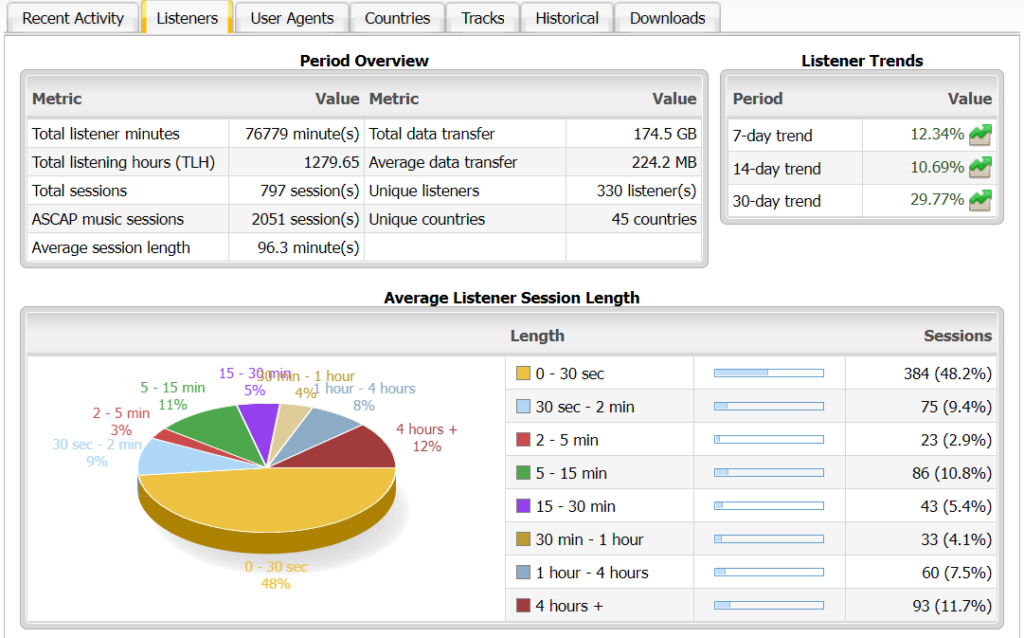Open the Countries tab
Viewport: 1024px width, 638px height.
point(397,18)
